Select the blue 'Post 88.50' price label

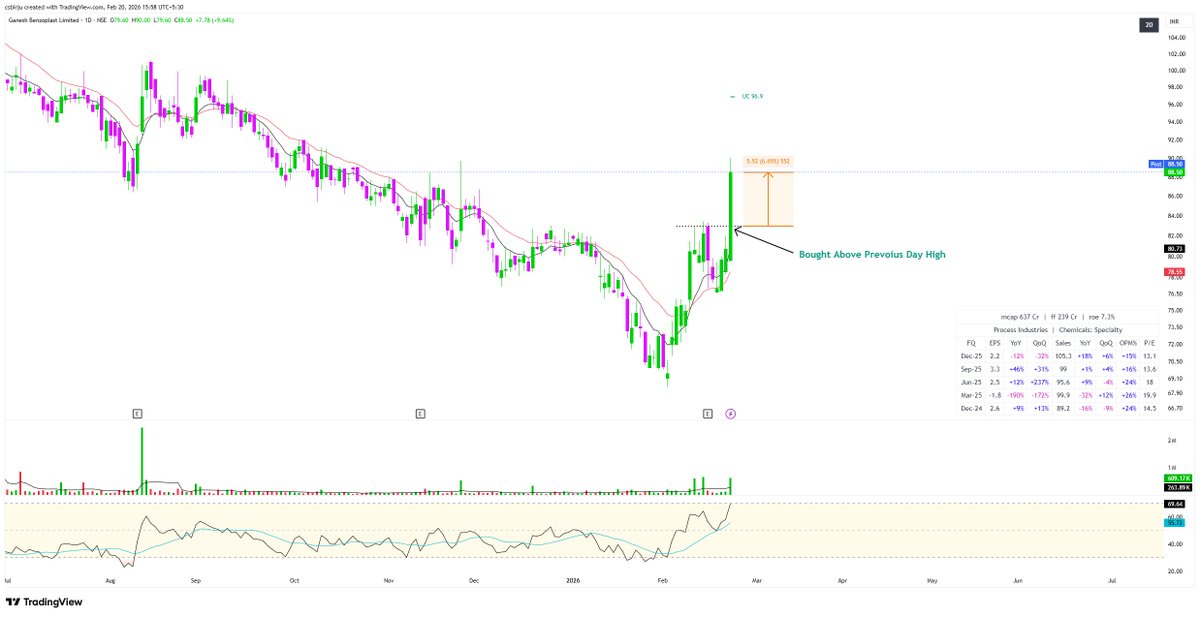point(1165,163)
